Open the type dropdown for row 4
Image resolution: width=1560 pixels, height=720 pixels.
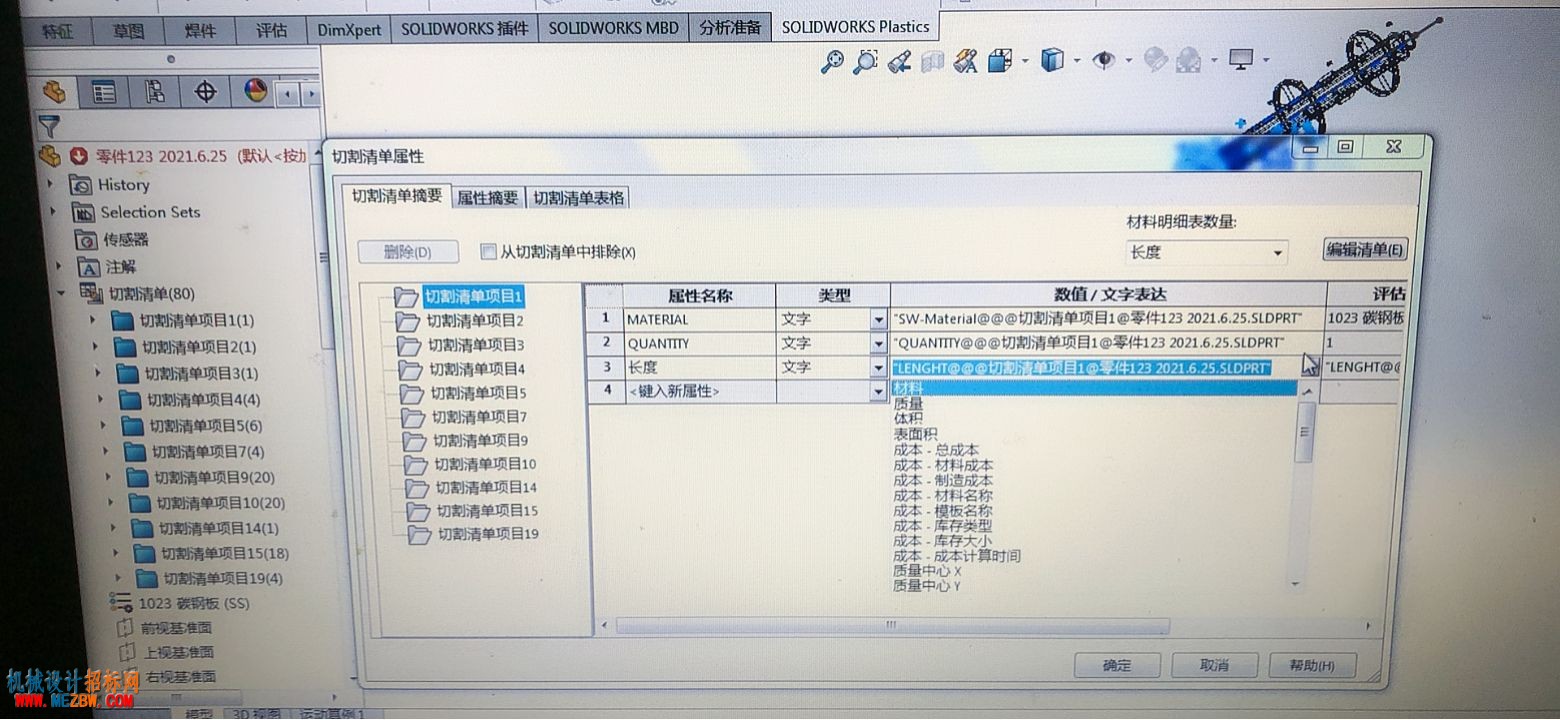(879, 392)
